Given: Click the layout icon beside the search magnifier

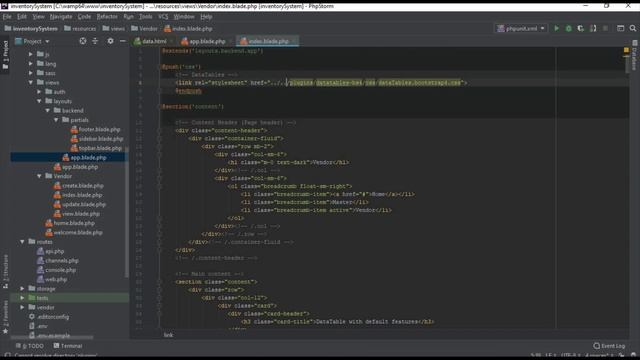Looking at the screenshot, I should tap(620, 28).
